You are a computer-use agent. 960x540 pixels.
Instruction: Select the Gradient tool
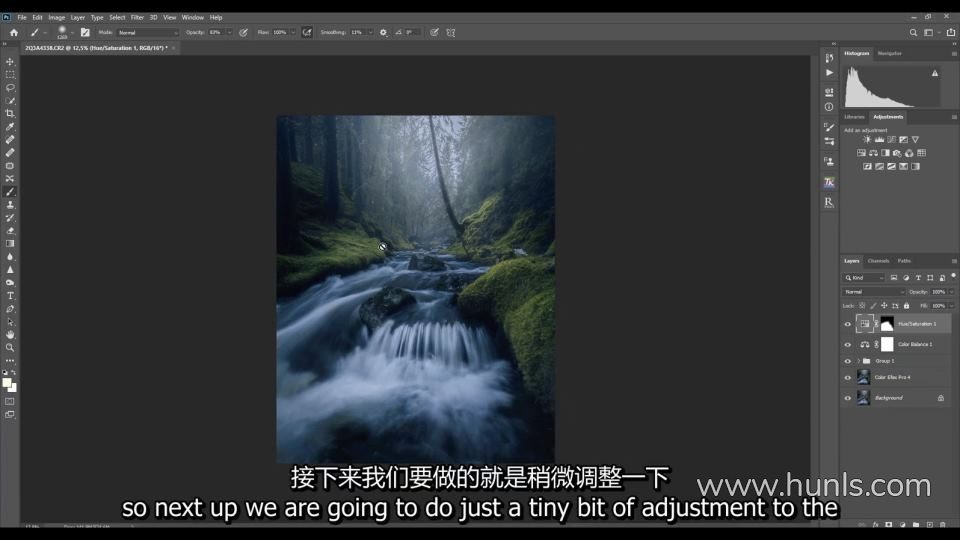(10, 244)
